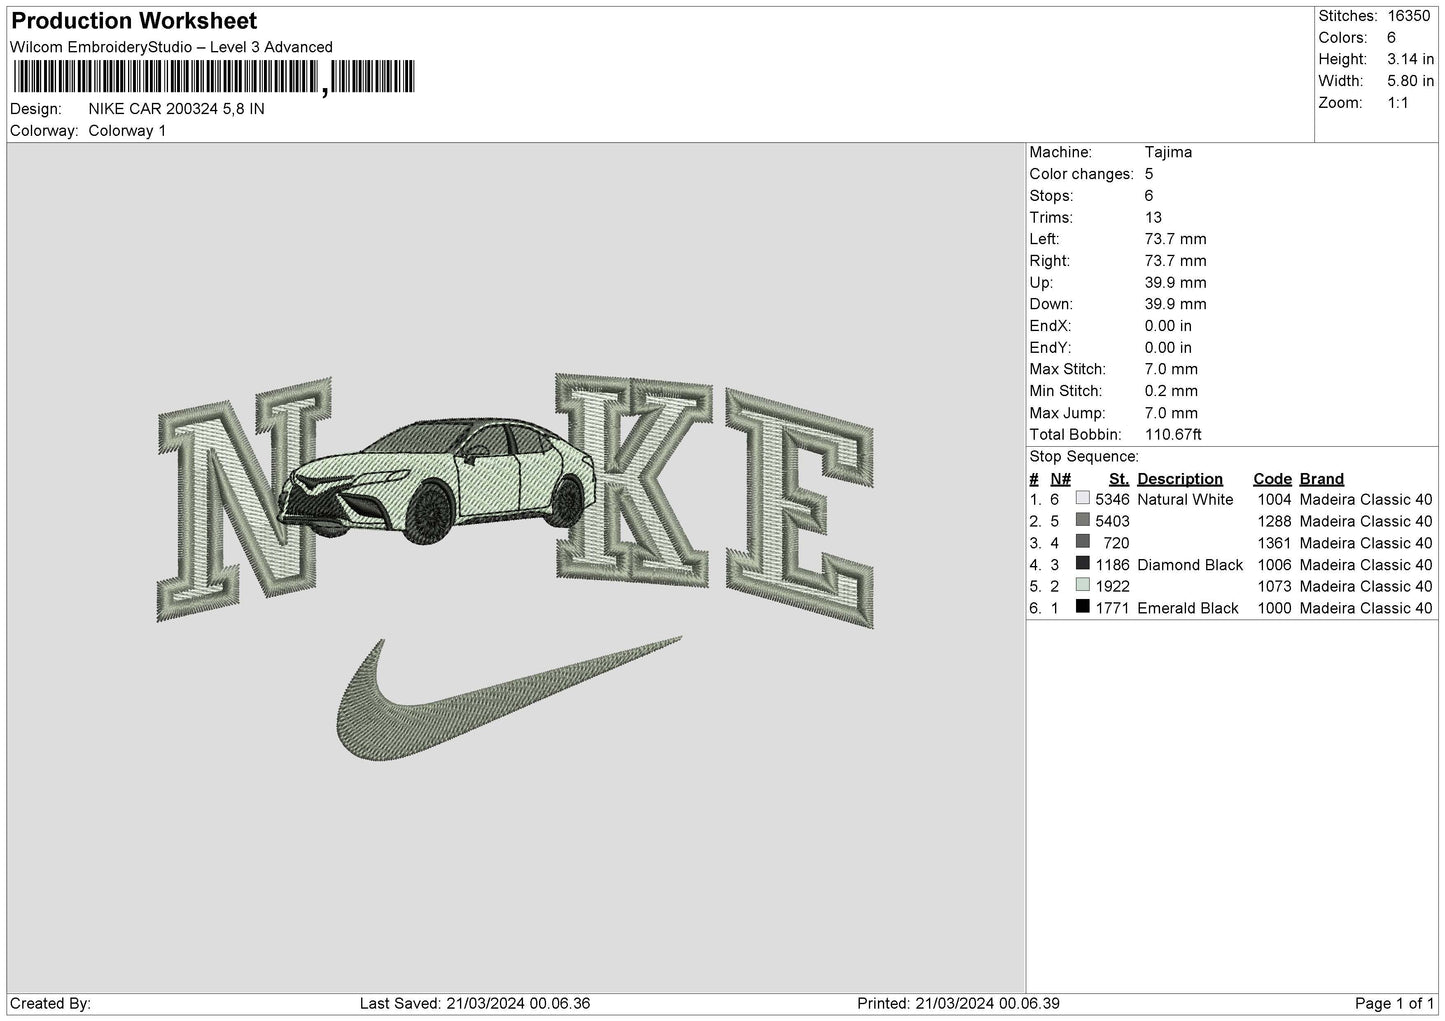Click the width value '5.80 in'
Viewport: 1445px width, 1021px height.
[1410, 81]
